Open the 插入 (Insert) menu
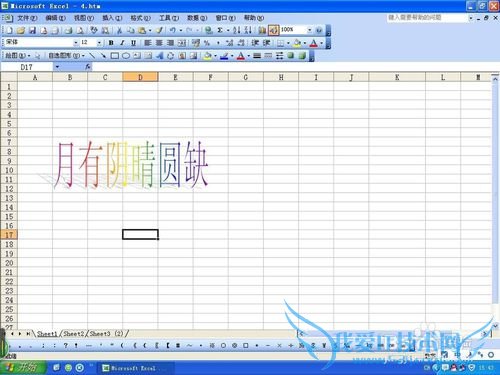The width and height of the screenshot is (500, 375). click(x=112, y=18)
